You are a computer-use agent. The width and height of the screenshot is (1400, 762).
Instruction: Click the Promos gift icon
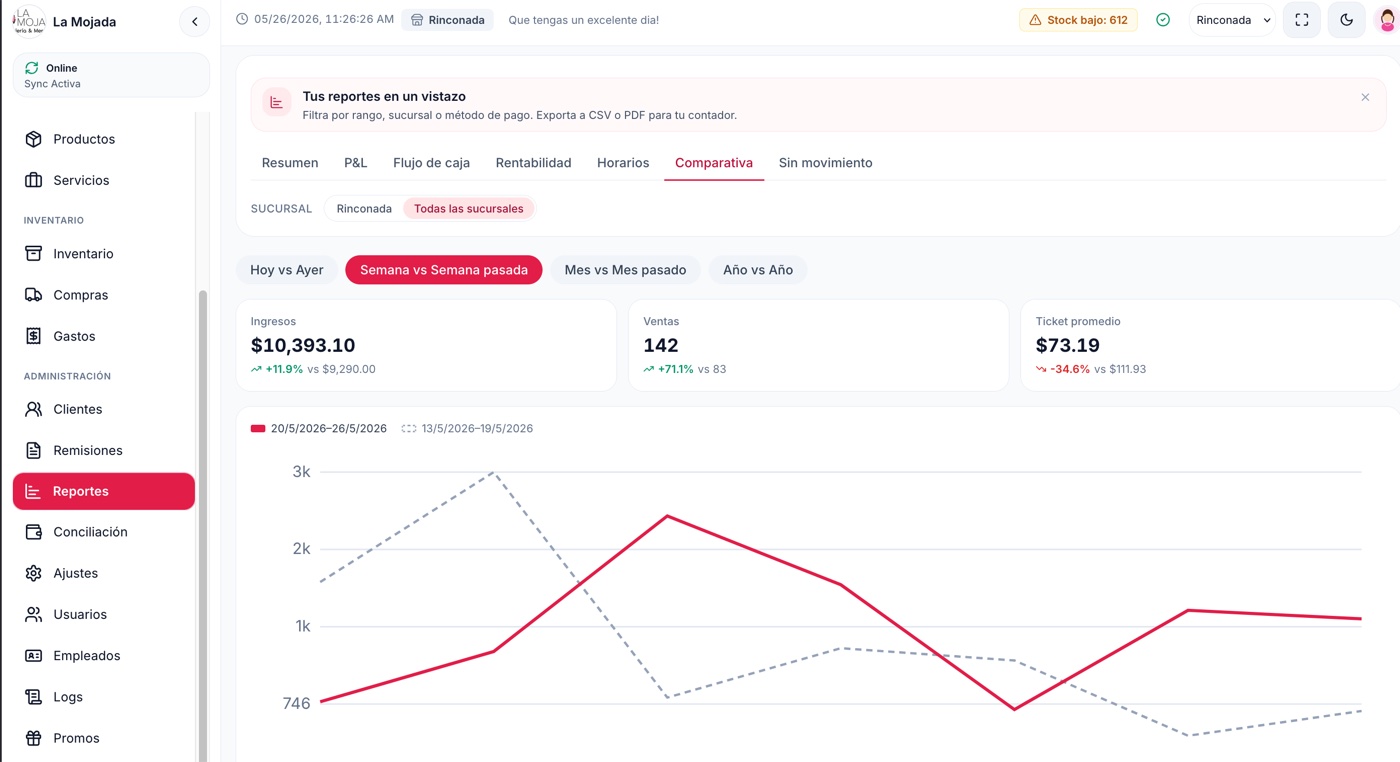[34, 738]
